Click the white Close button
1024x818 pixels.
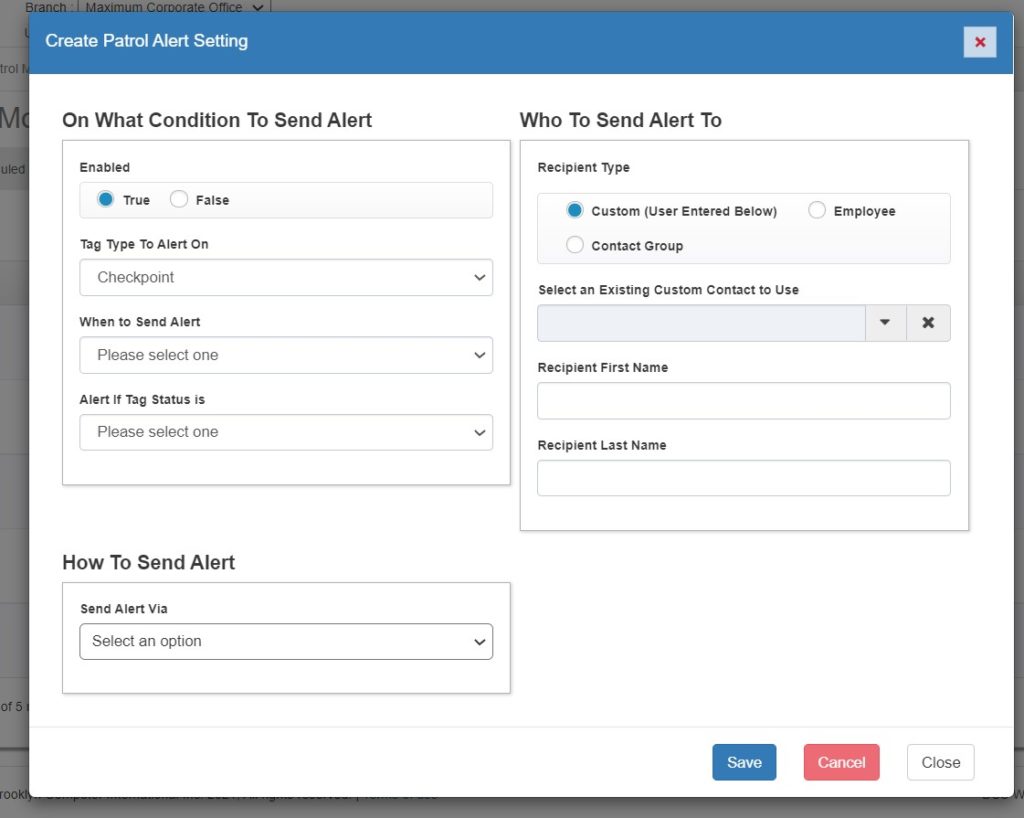[x=940, y=762]
